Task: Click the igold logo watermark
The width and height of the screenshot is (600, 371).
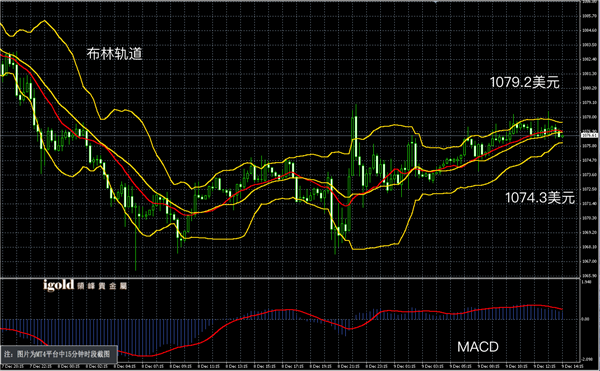Action: (x=85, y=285)
